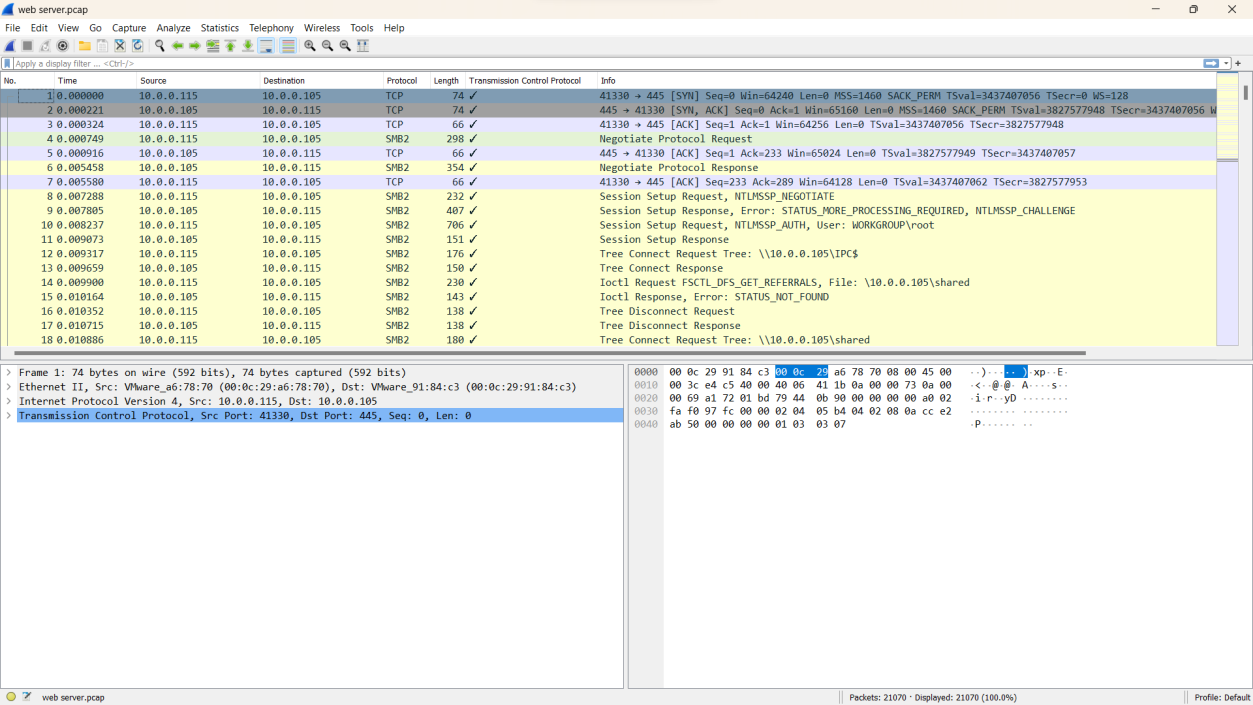1253x705 pixels.
Task: Expand the Ethernet II tree item
Action: click(x=9, y=387)
